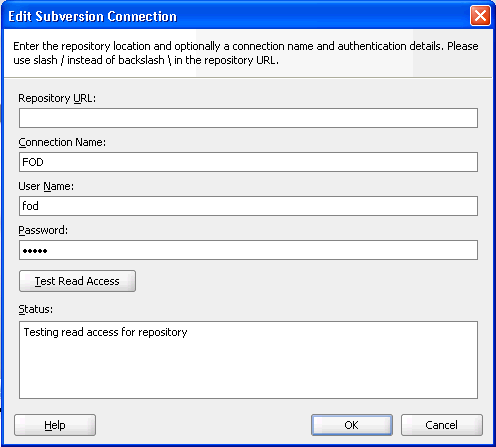Run the Test Read Access button
Image resolution: width=496 pixels, height=447 pixels.
coord(77,281)
